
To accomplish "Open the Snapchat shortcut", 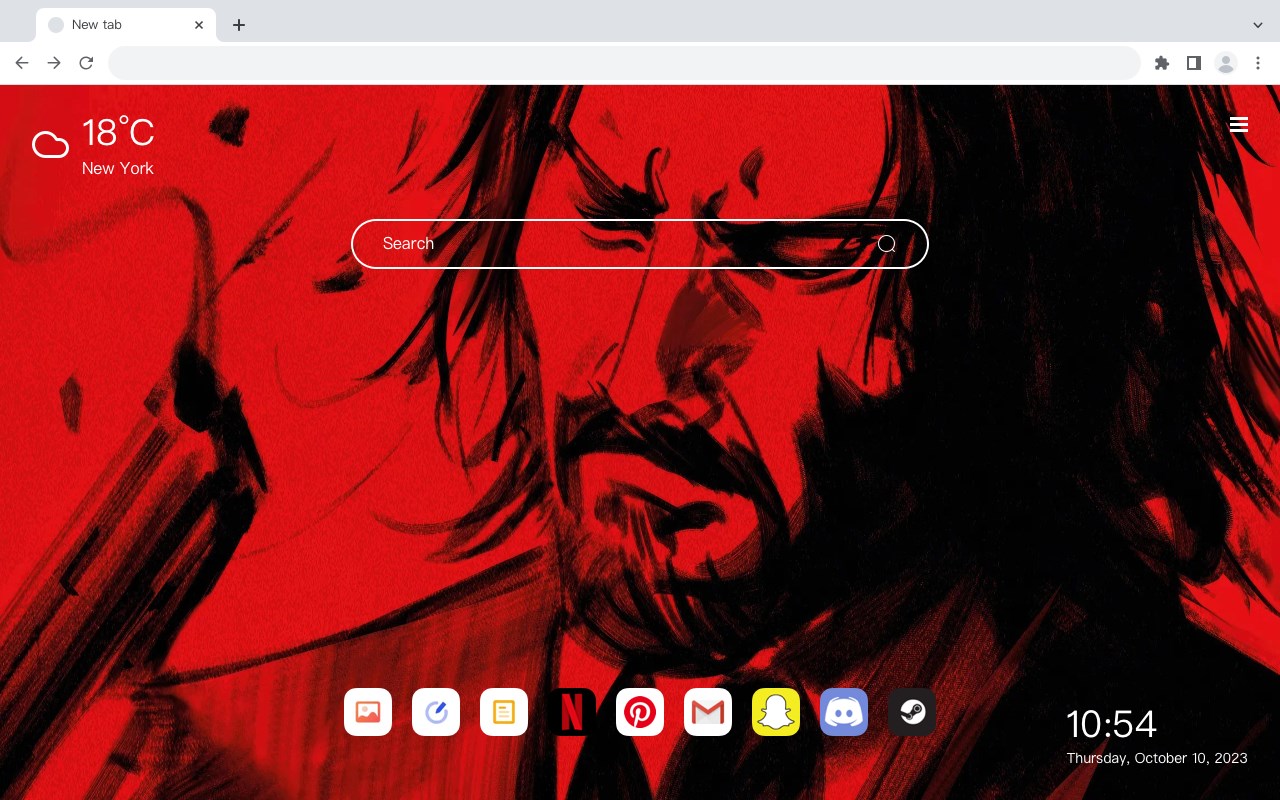I will (776, 712).
